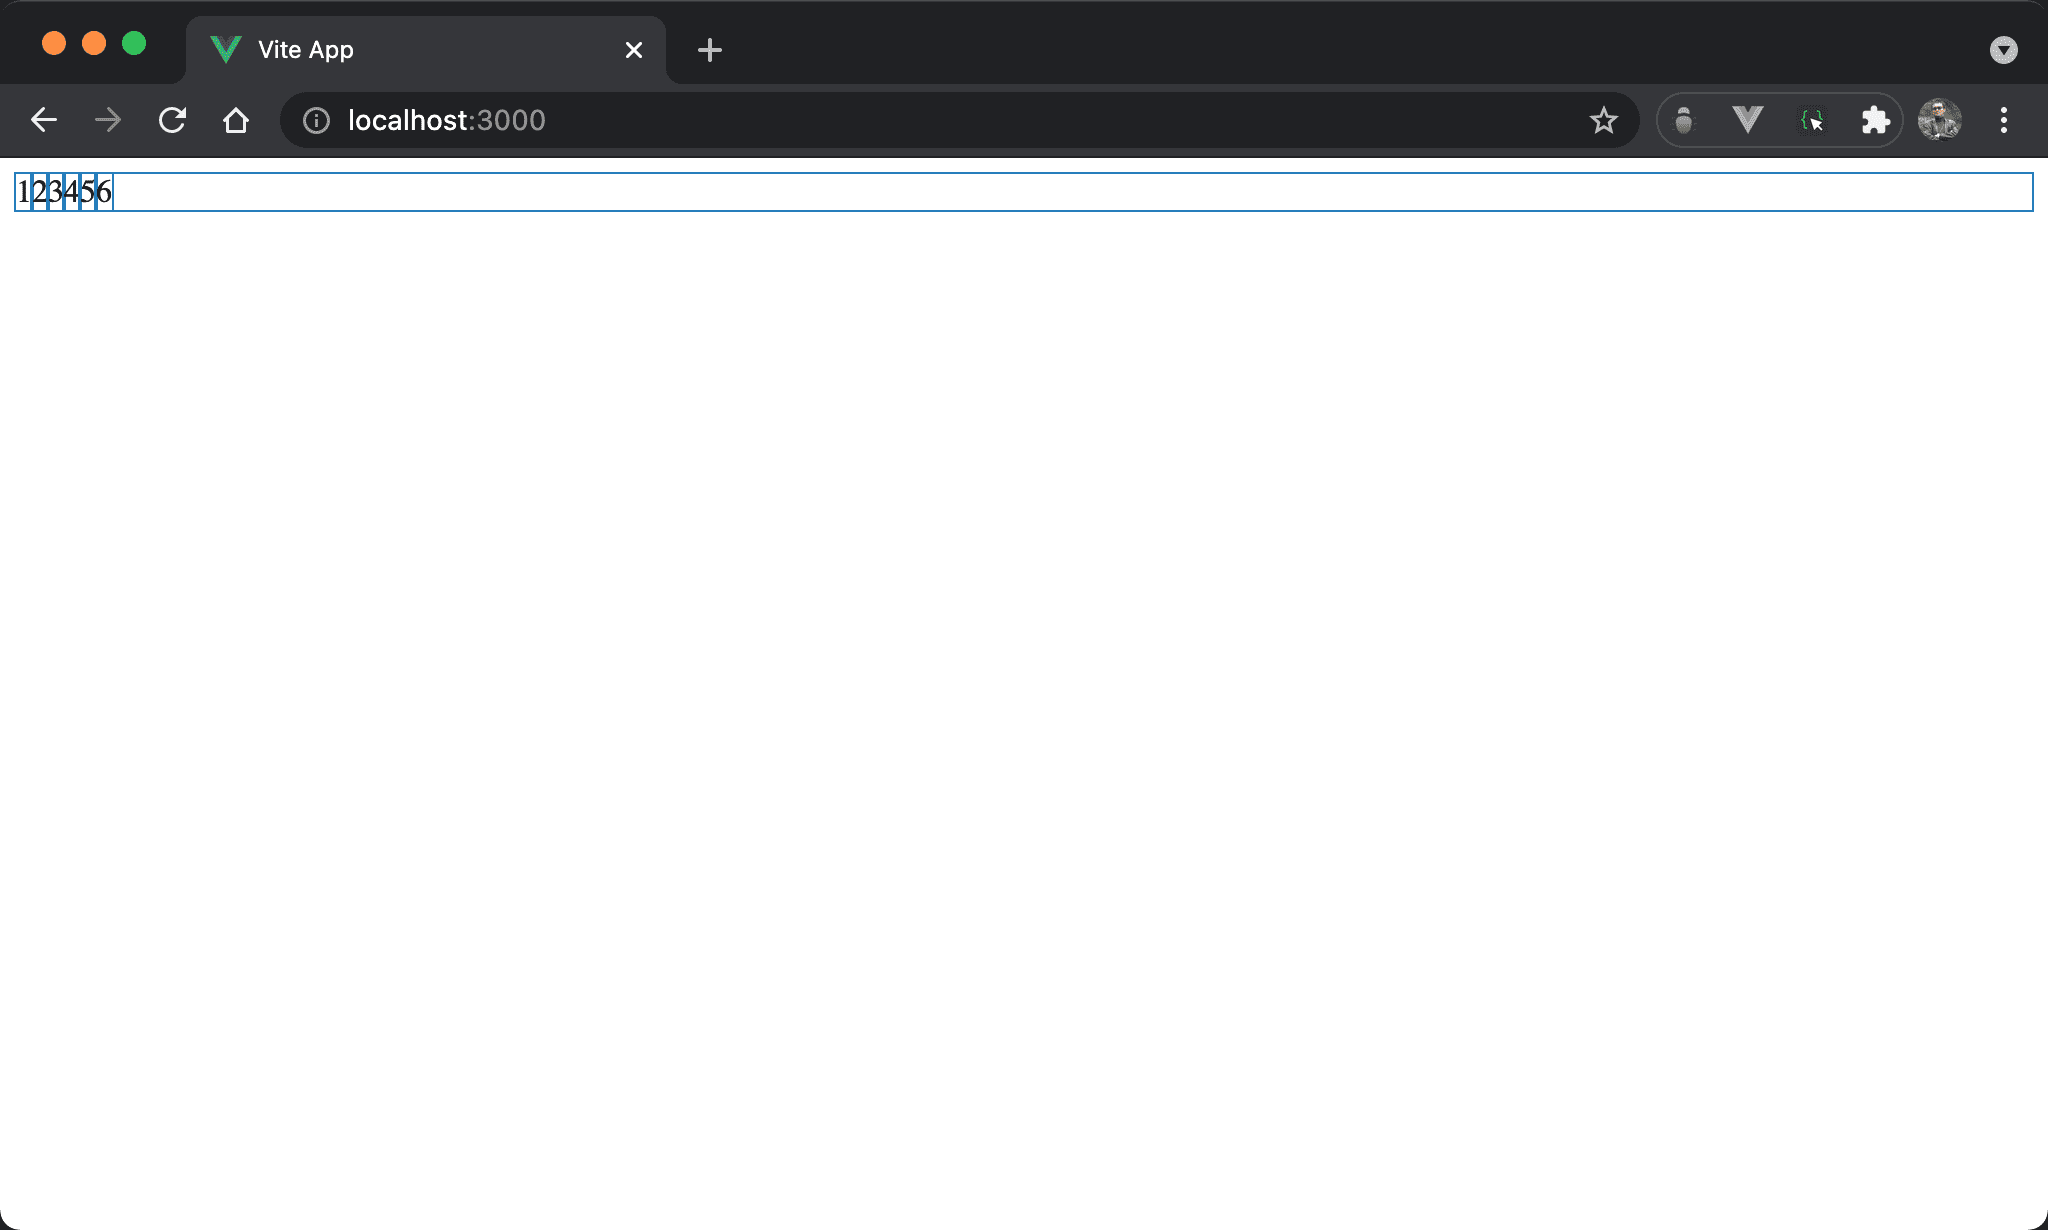This screenshot has height=1230, width=2048.
Task: Open the Extensions puzzle menu
Action: pos(1875,121)
